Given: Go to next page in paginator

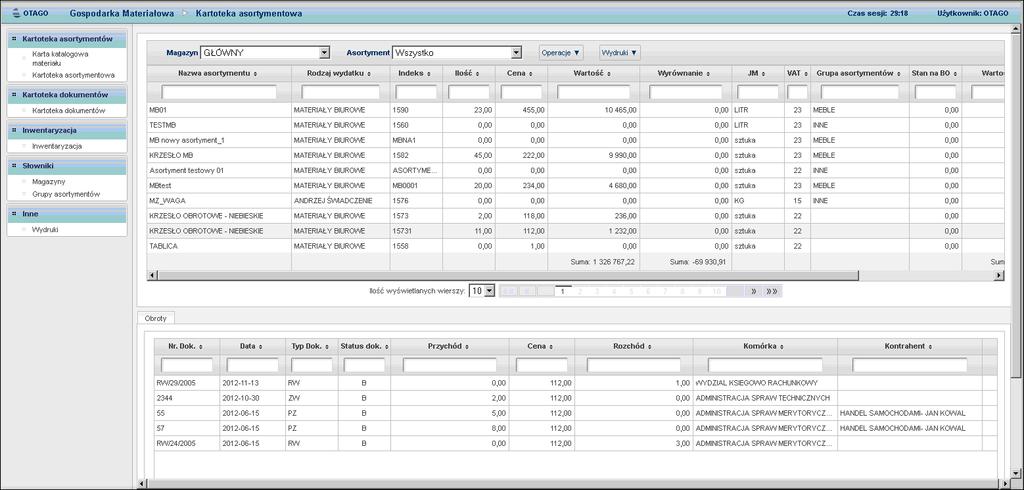Looking at the screenshot, I should pos(754,291).
